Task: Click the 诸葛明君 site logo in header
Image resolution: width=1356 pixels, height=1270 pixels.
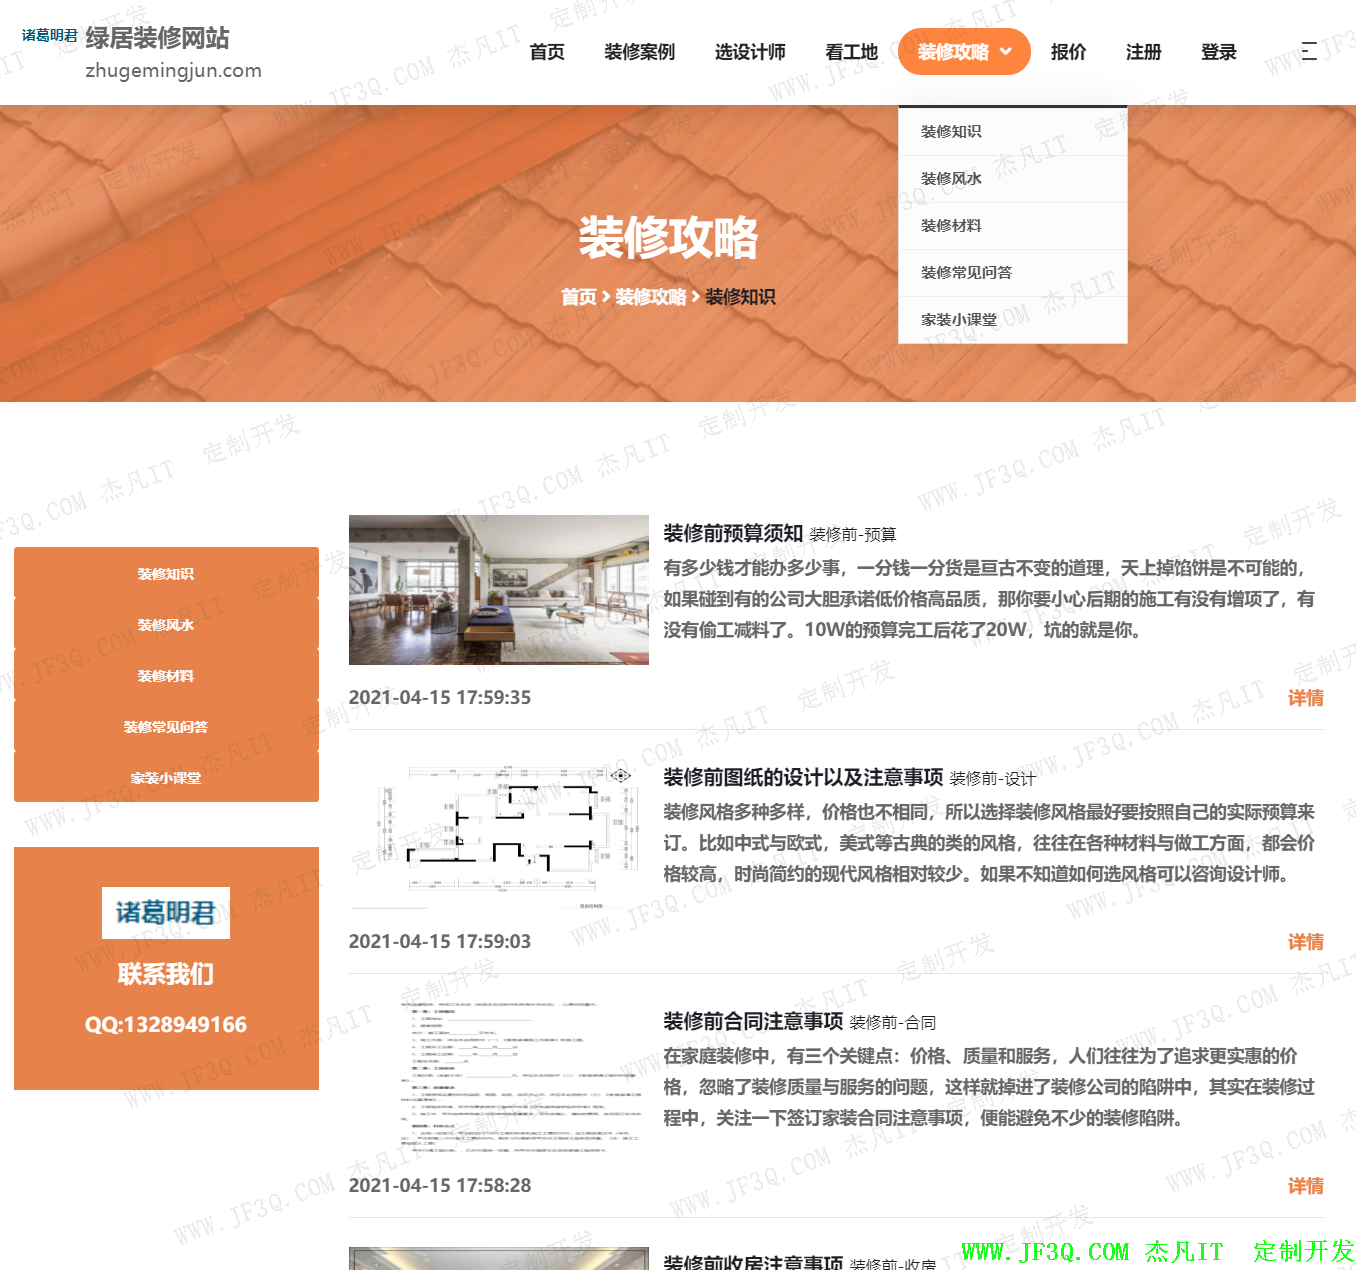Action: point(50,36)
